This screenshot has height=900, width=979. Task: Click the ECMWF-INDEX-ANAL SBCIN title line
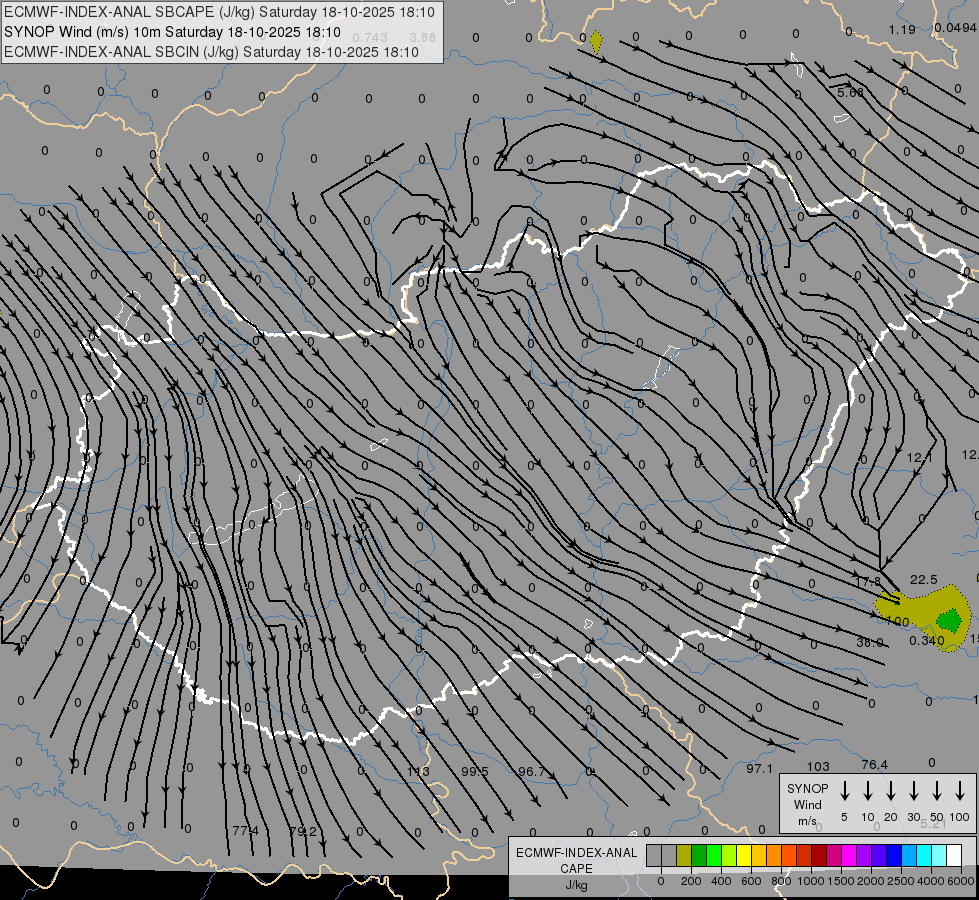tap(211, 51)
